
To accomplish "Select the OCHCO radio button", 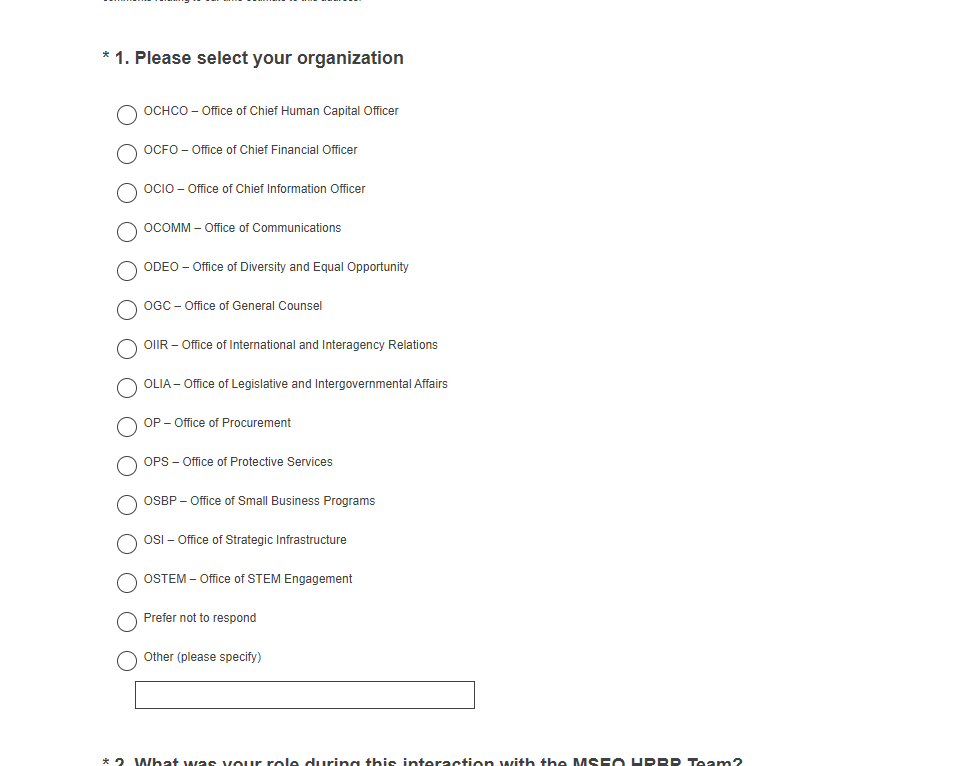I will pos(127,115).
